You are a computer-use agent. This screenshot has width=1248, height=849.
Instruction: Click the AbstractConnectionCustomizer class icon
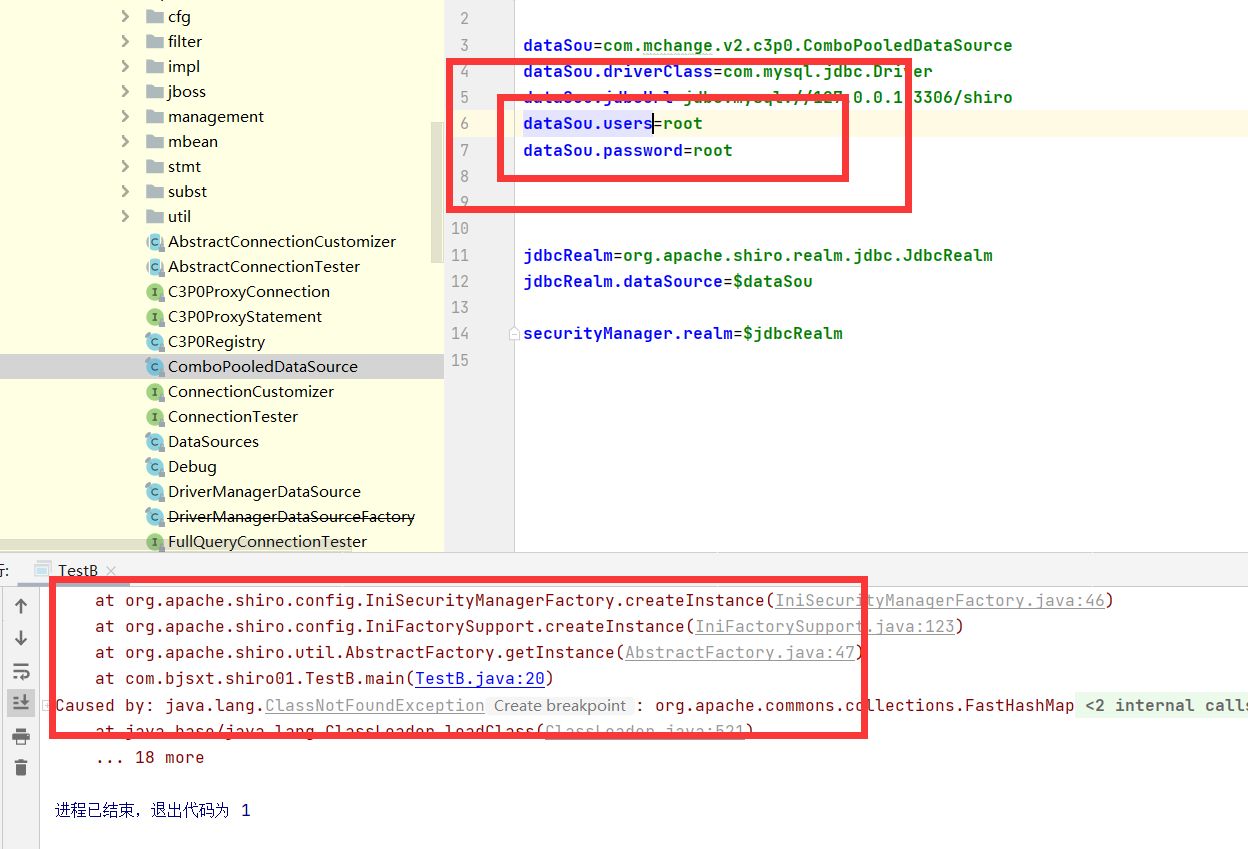click(154, 241)
